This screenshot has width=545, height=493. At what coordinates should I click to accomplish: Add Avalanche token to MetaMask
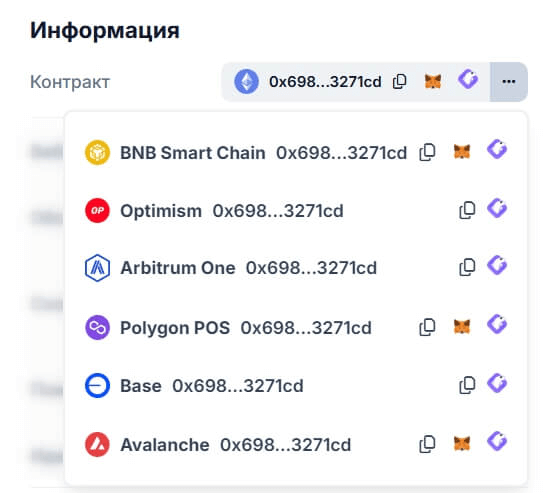click(462, 444)
